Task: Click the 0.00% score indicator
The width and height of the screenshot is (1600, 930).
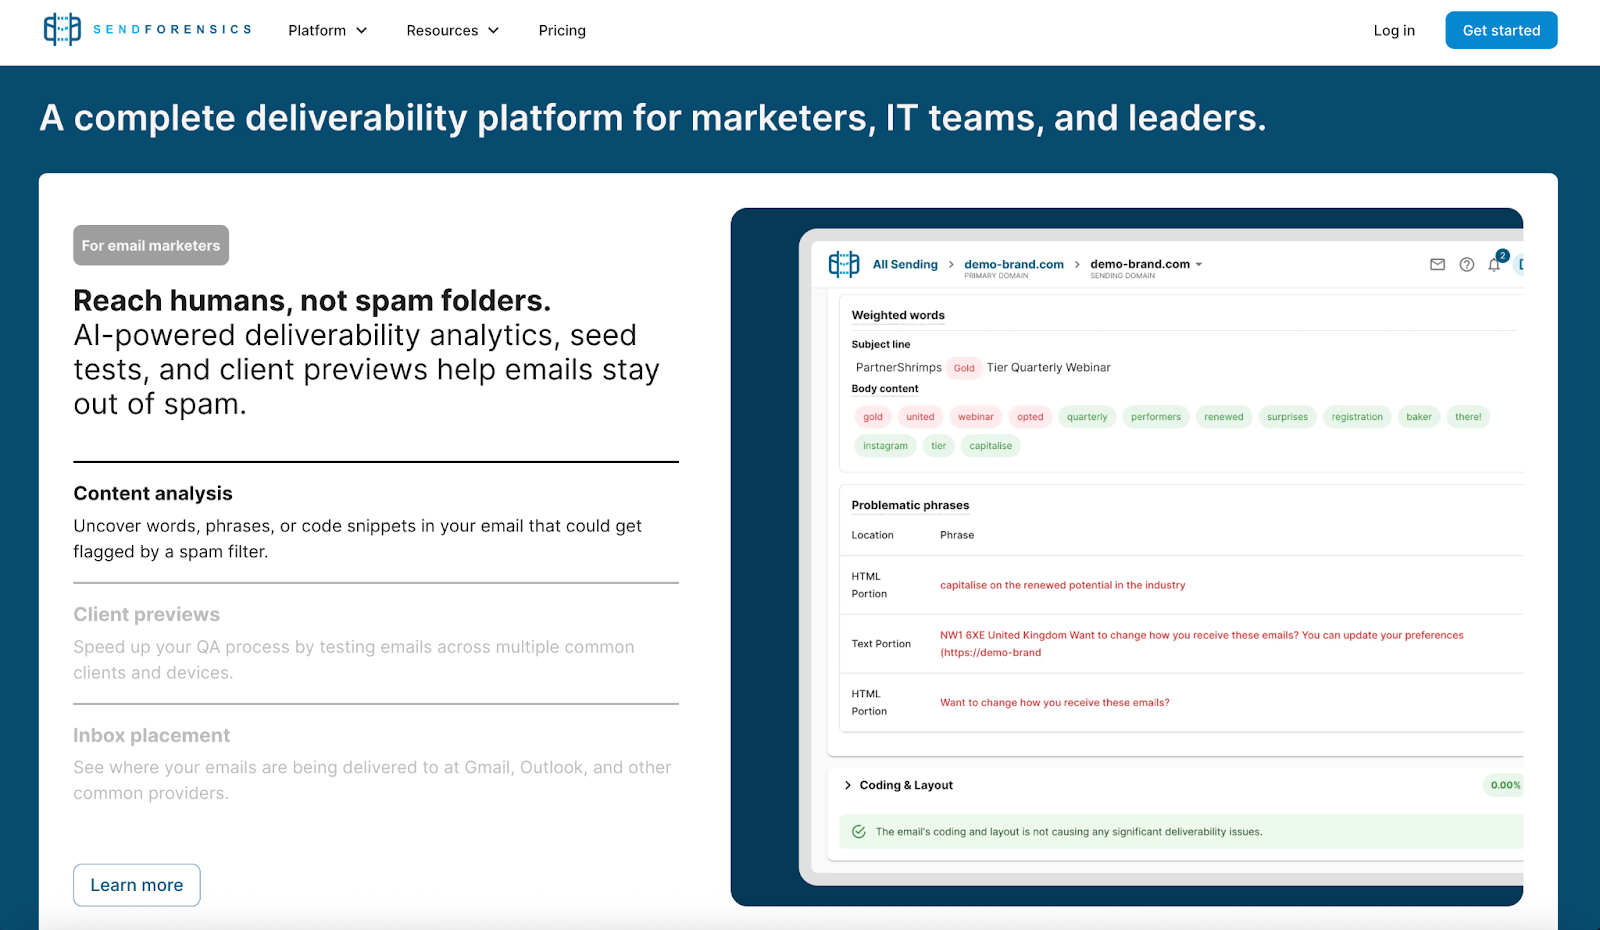Action: (x=1503, y=785)
